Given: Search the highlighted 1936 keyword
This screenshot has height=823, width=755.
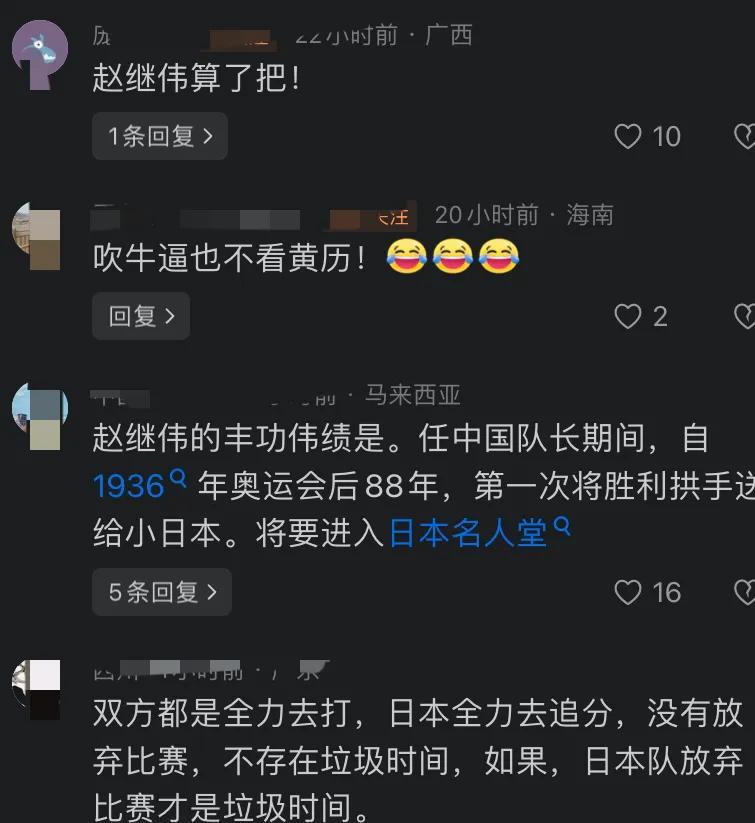Looking at the screenshot, I should [x=129, y=486].
